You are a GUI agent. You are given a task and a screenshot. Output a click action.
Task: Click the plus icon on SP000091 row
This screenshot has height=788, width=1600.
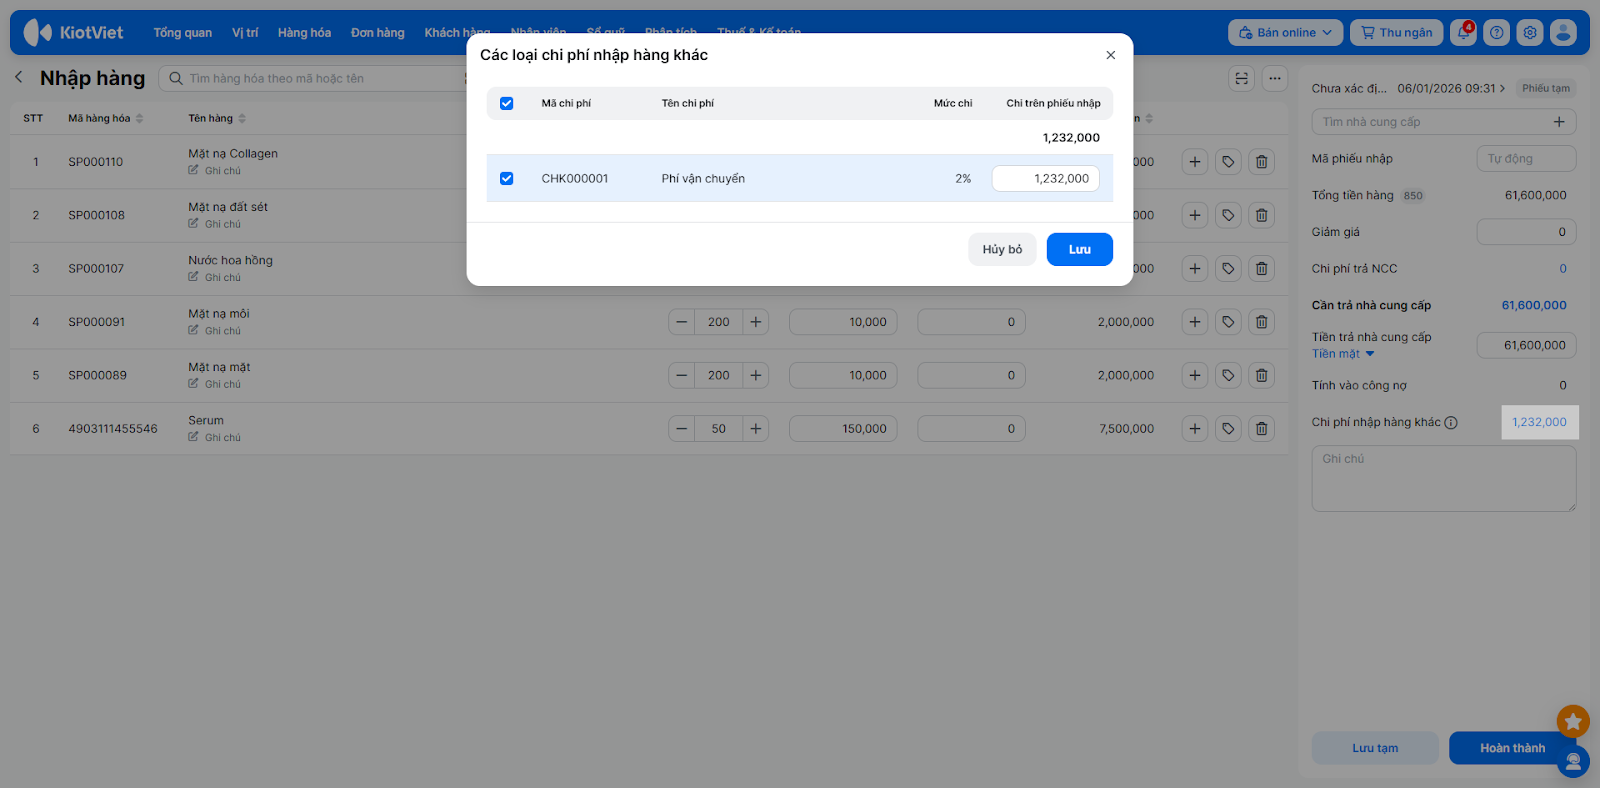click(1195, 322)
